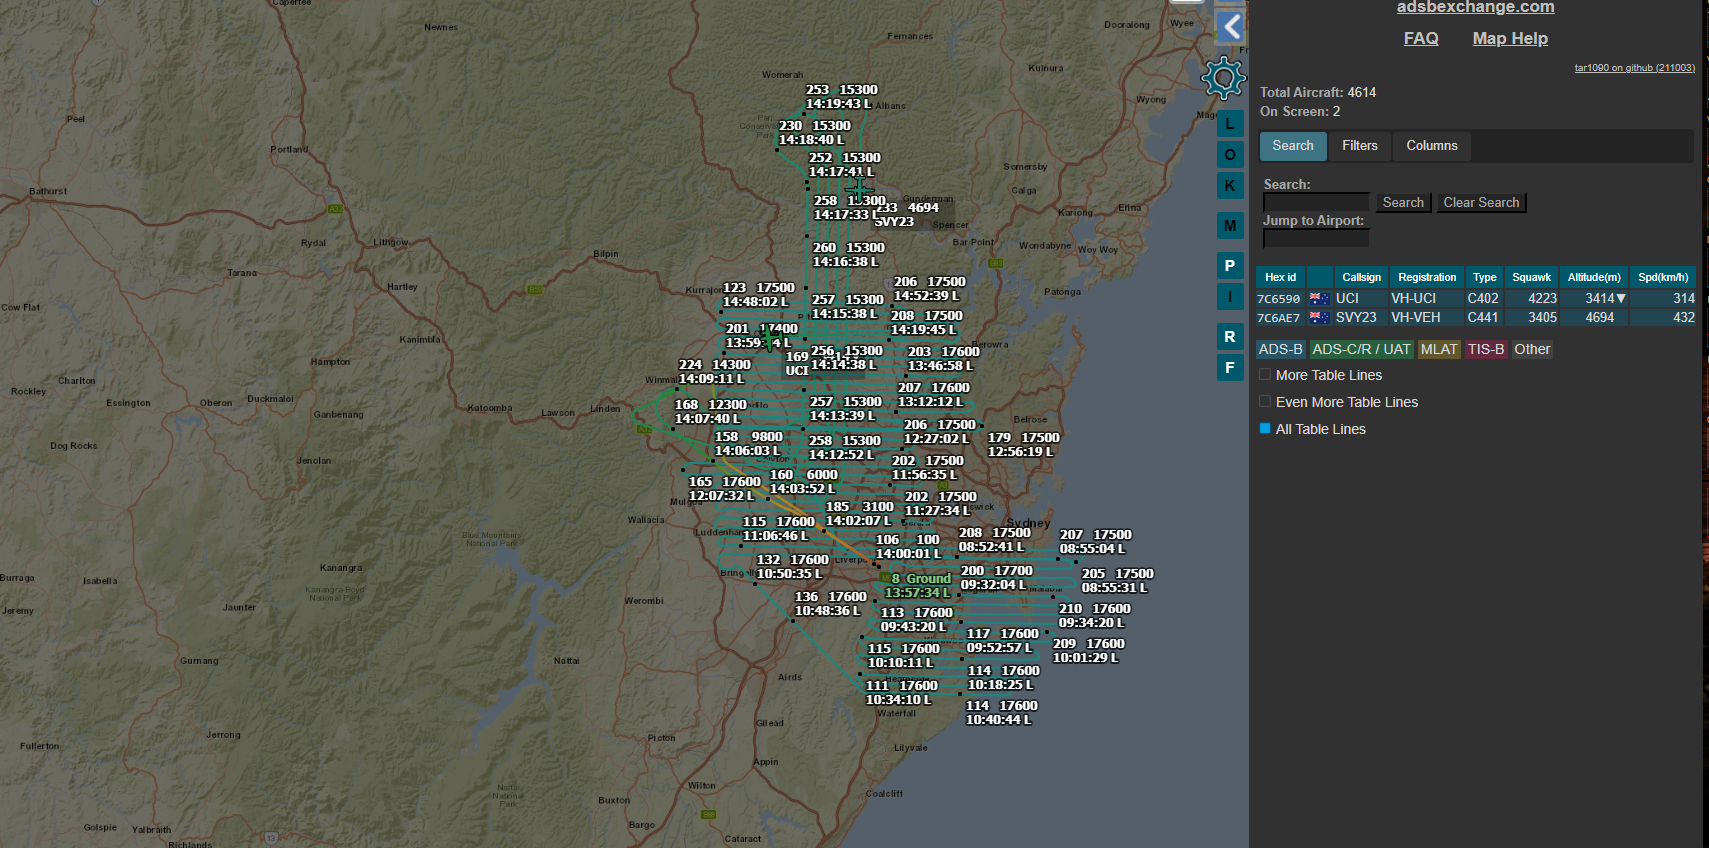Switch to the Columns tab

[1432, 146]
